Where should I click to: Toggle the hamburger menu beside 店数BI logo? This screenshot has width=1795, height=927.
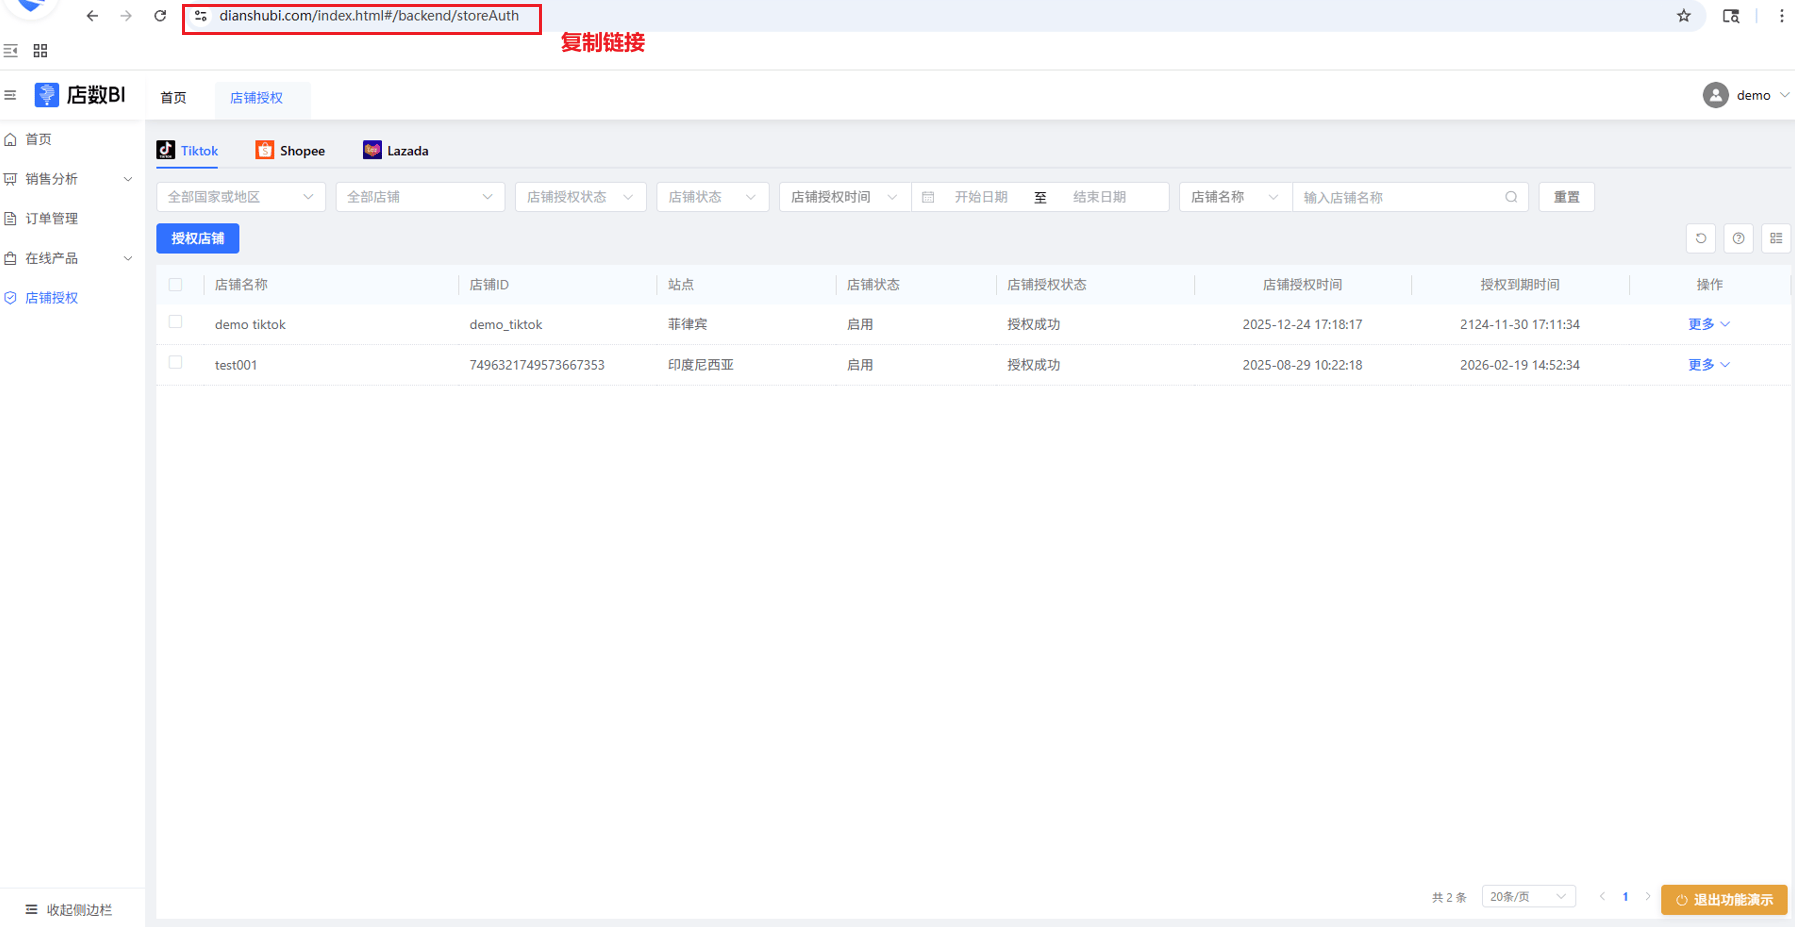tap(11, 96)
